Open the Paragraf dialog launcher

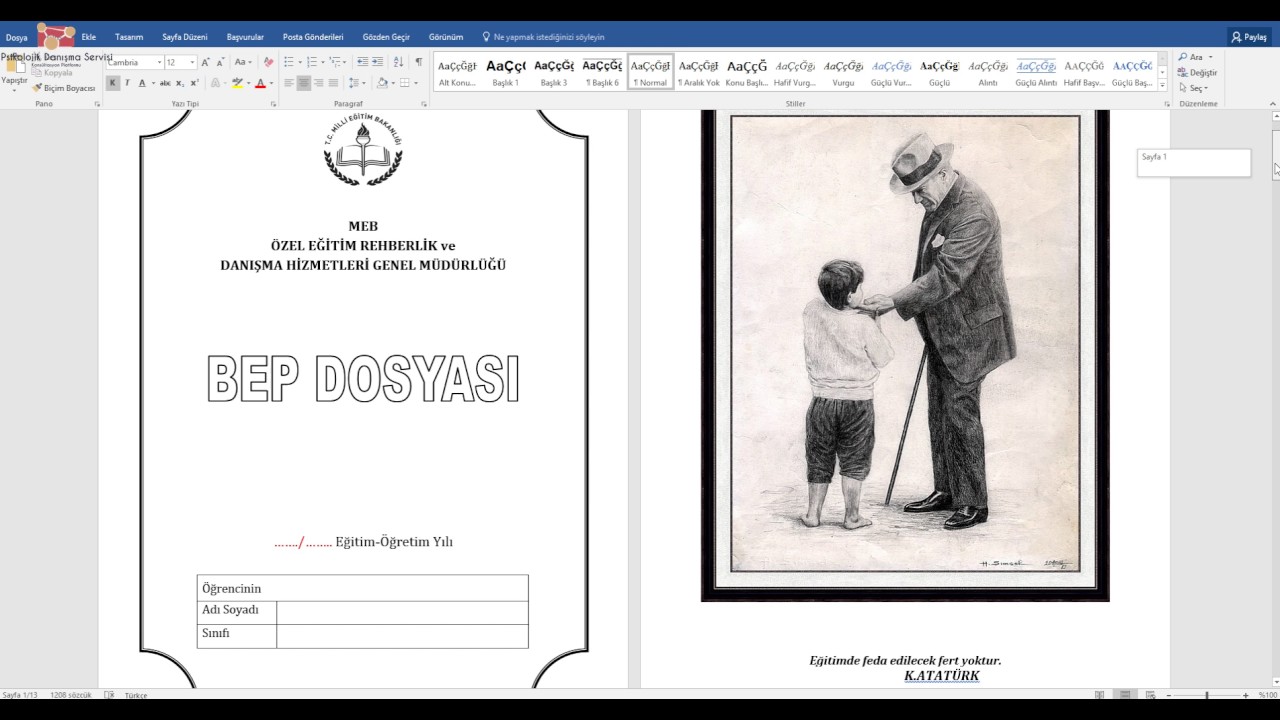[424, 104]
